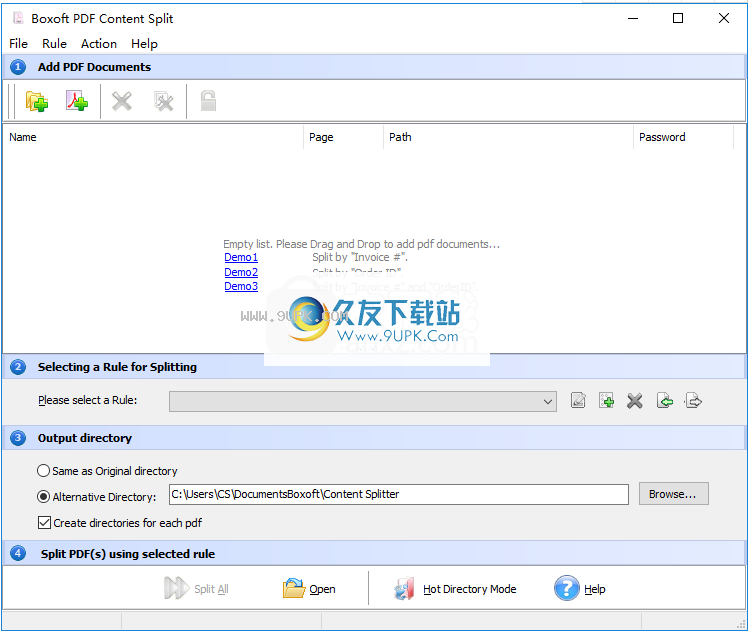Close the Boxoft PDF Content Split window

(x=724, y=18)
